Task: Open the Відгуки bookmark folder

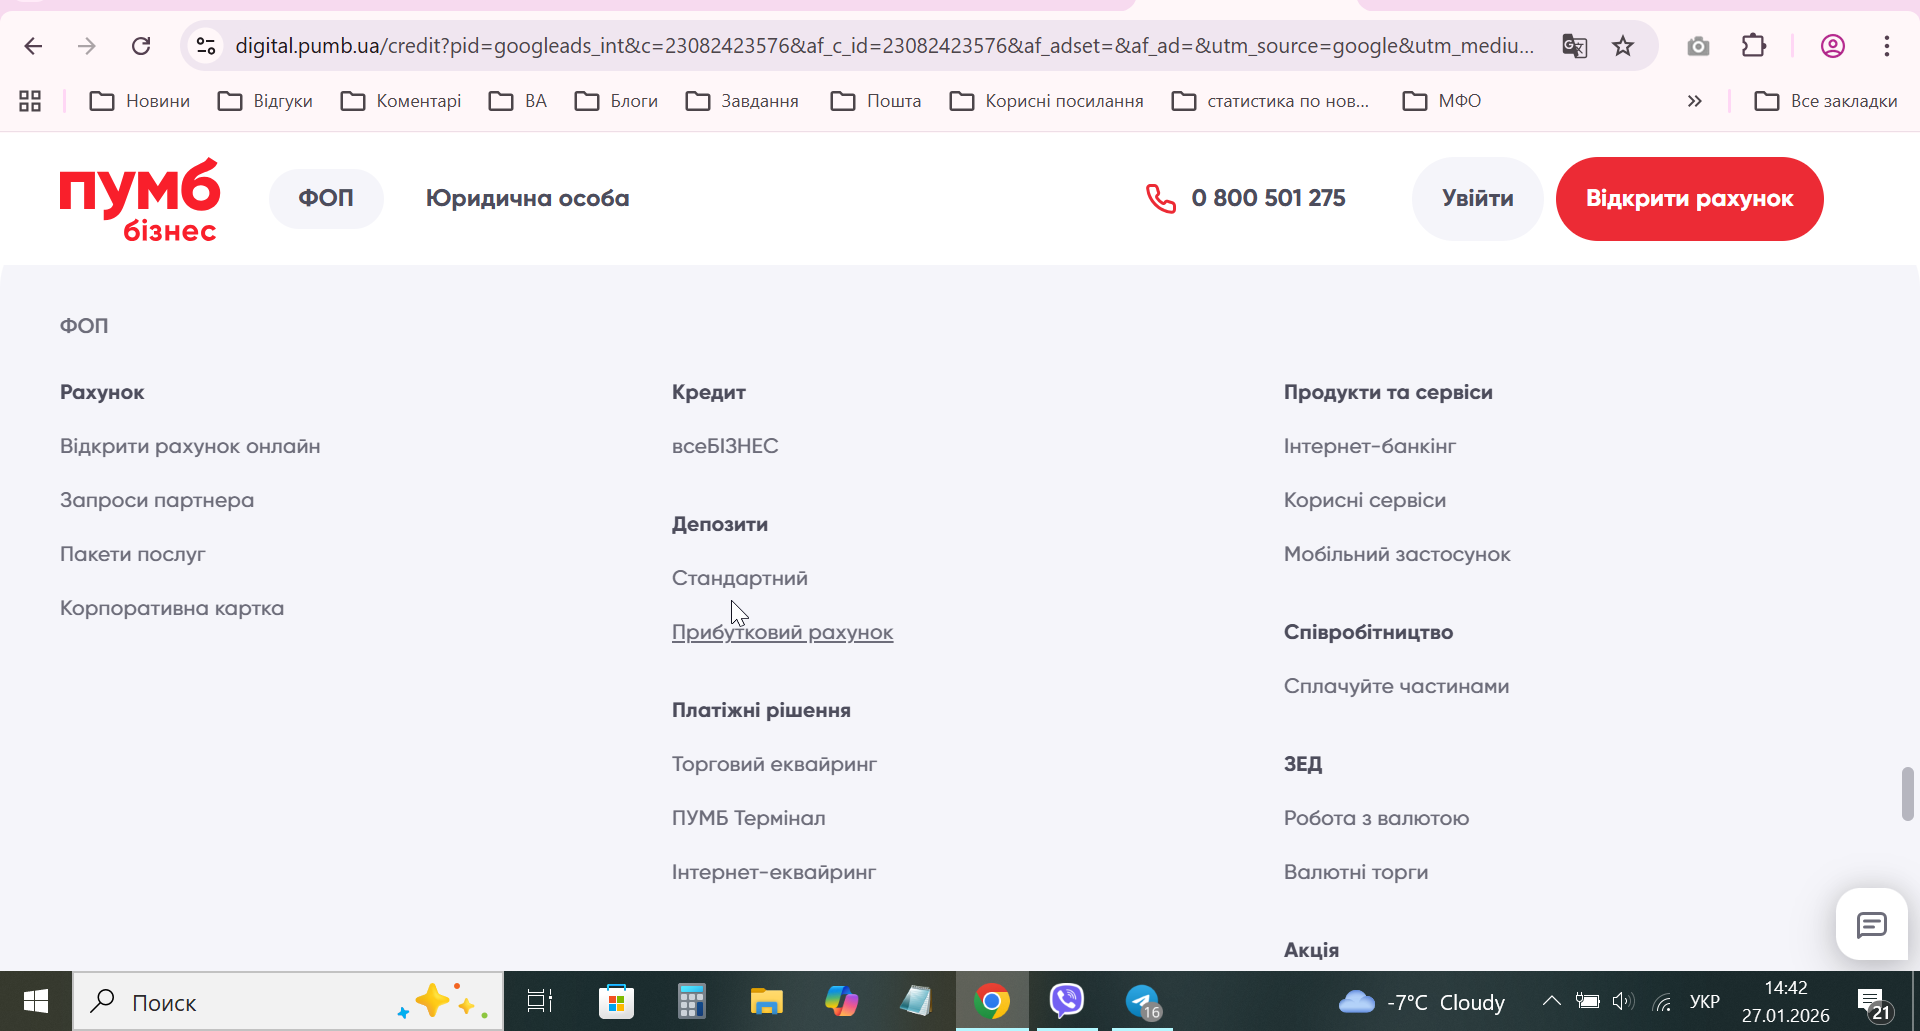Action: click(x=265, y=101)
